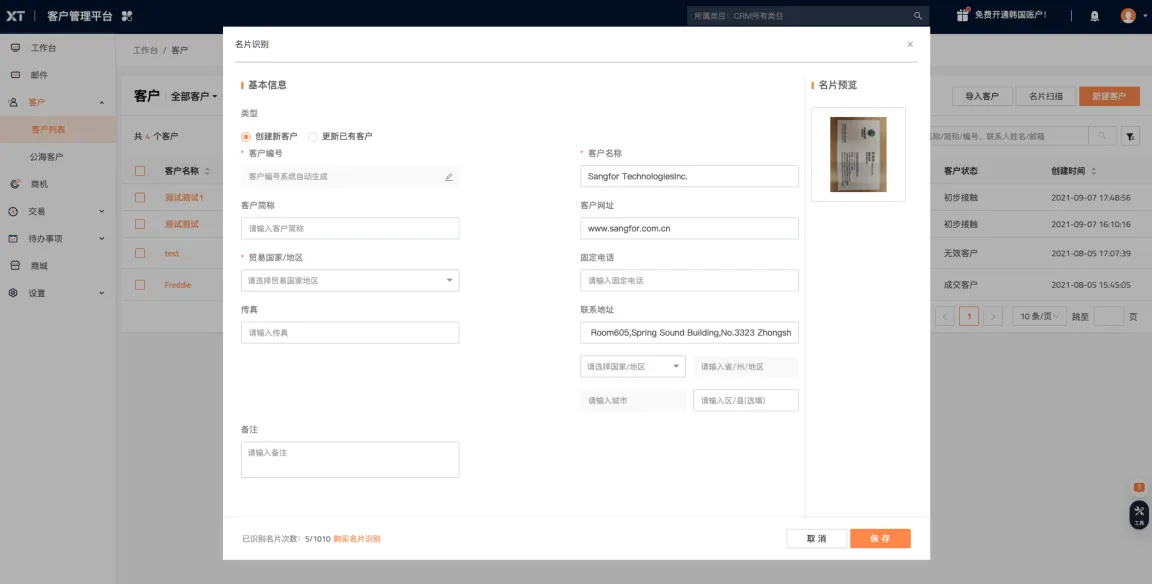Viewport: 1152px width, 584px height.
Task: Open the notification bell
Action: point(1095,15)
